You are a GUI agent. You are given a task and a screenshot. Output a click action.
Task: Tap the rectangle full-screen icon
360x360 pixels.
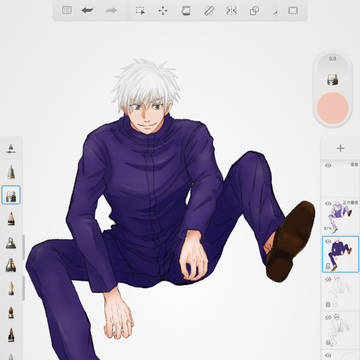pyautogui.click(x=293, y=11)
